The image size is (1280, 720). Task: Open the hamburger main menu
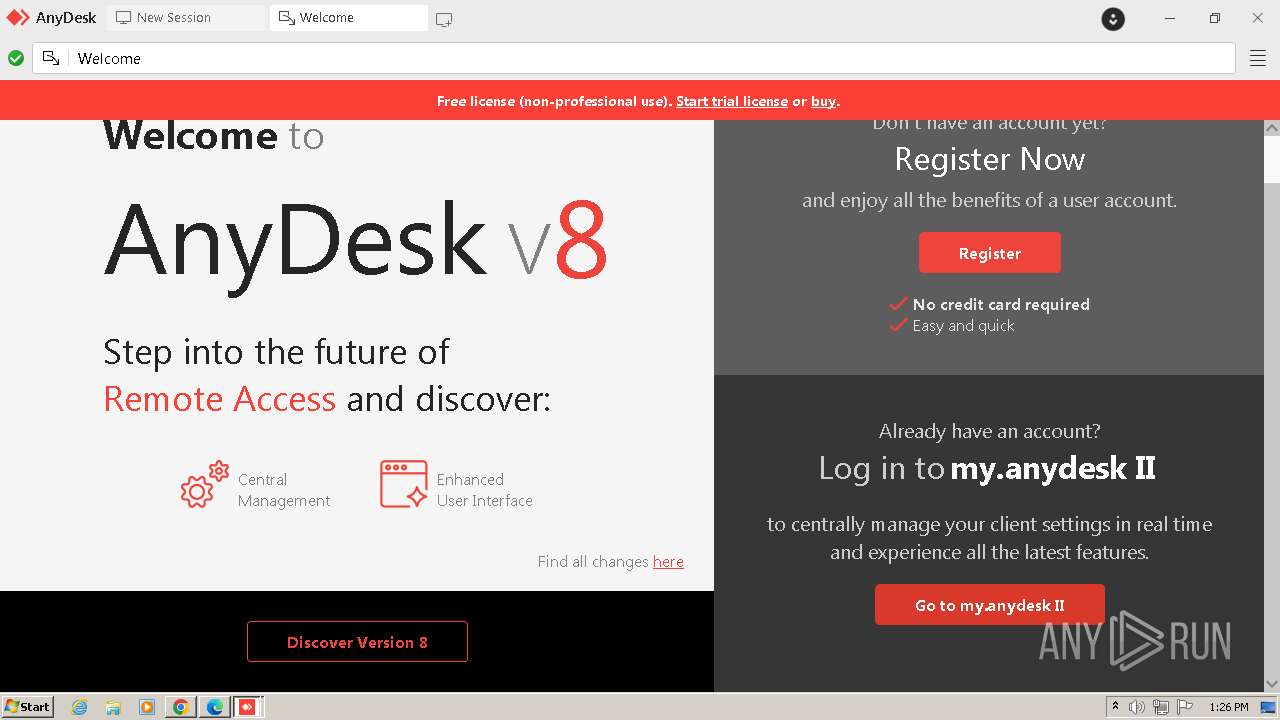point(1258,58)
